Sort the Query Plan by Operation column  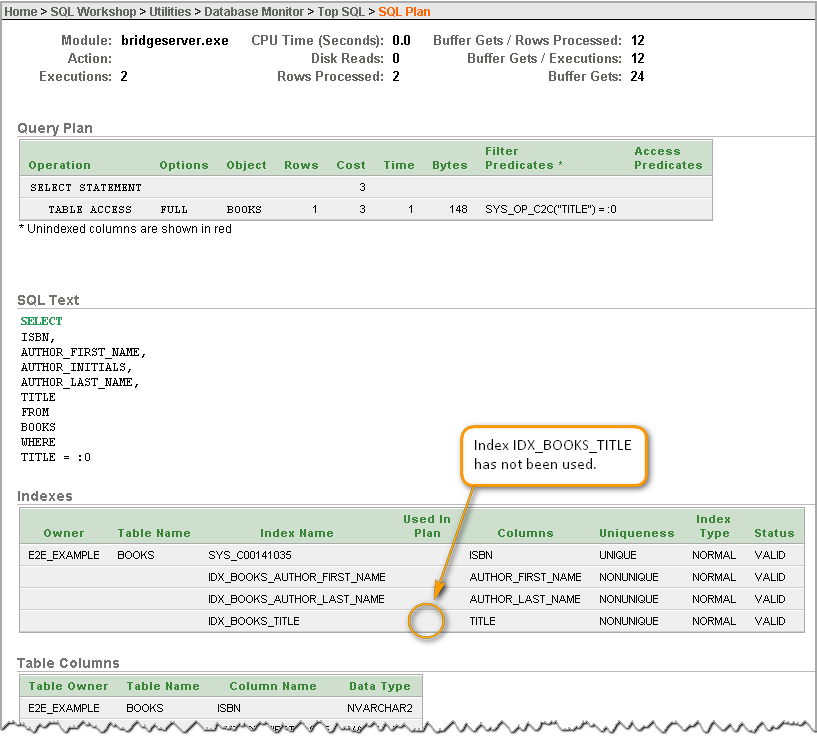[x=64, y=164]
